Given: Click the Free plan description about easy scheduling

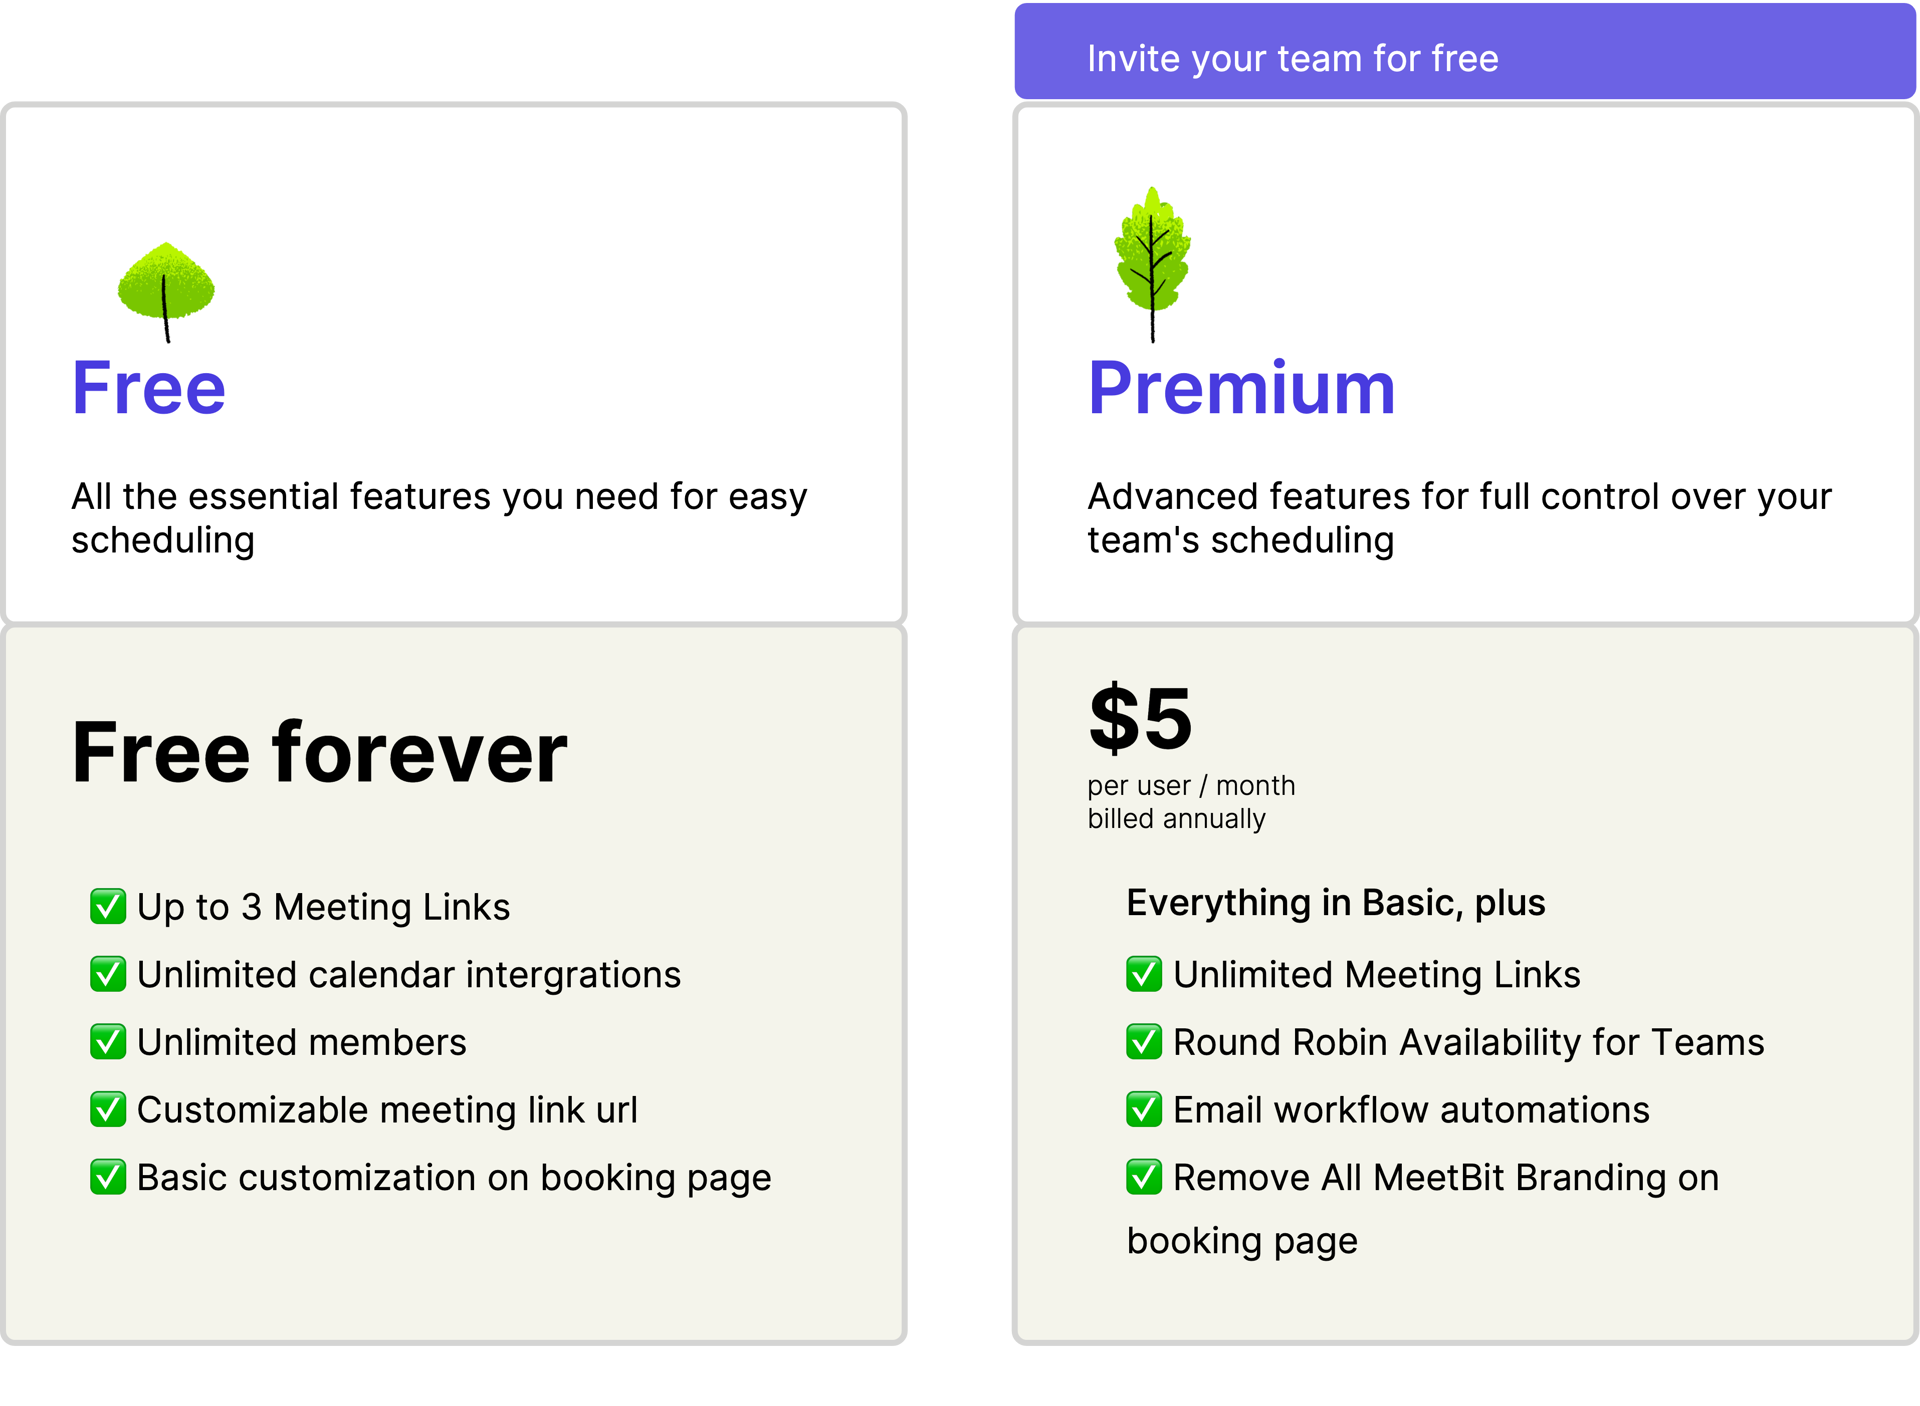Looking at the screenshot, I should point(439,518).
